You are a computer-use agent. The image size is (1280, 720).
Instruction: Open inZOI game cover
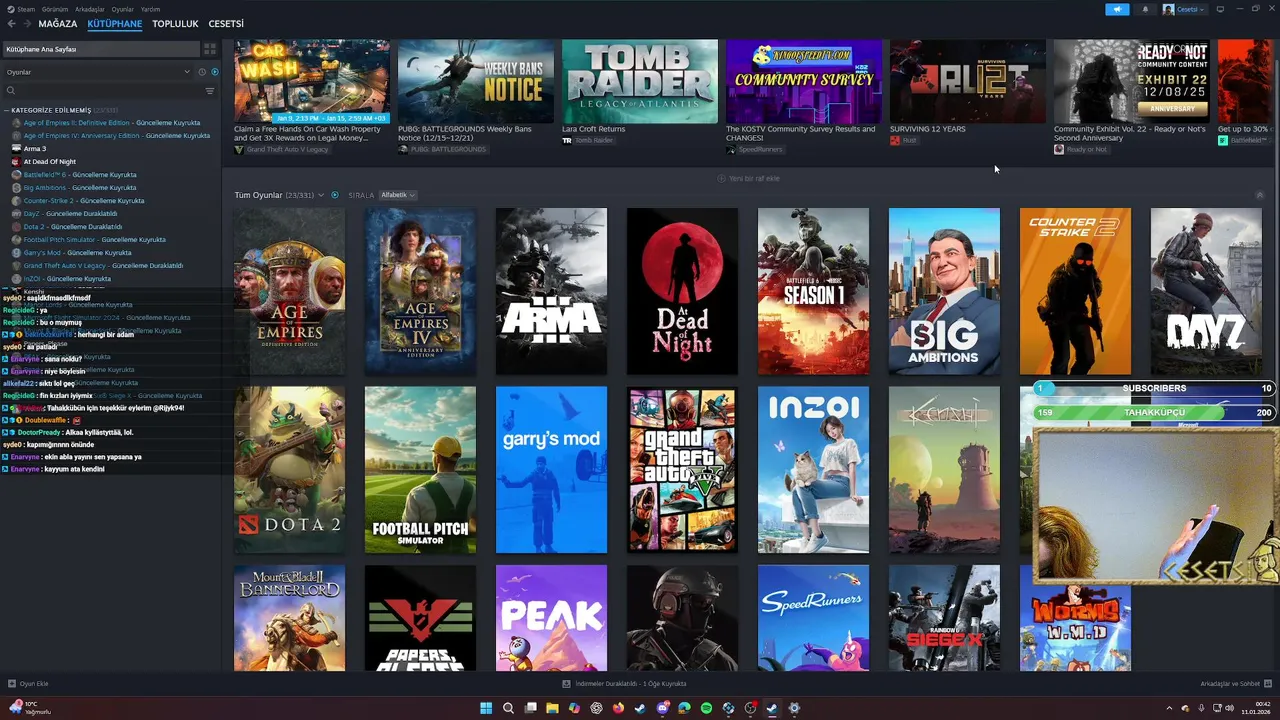point(813,470)
